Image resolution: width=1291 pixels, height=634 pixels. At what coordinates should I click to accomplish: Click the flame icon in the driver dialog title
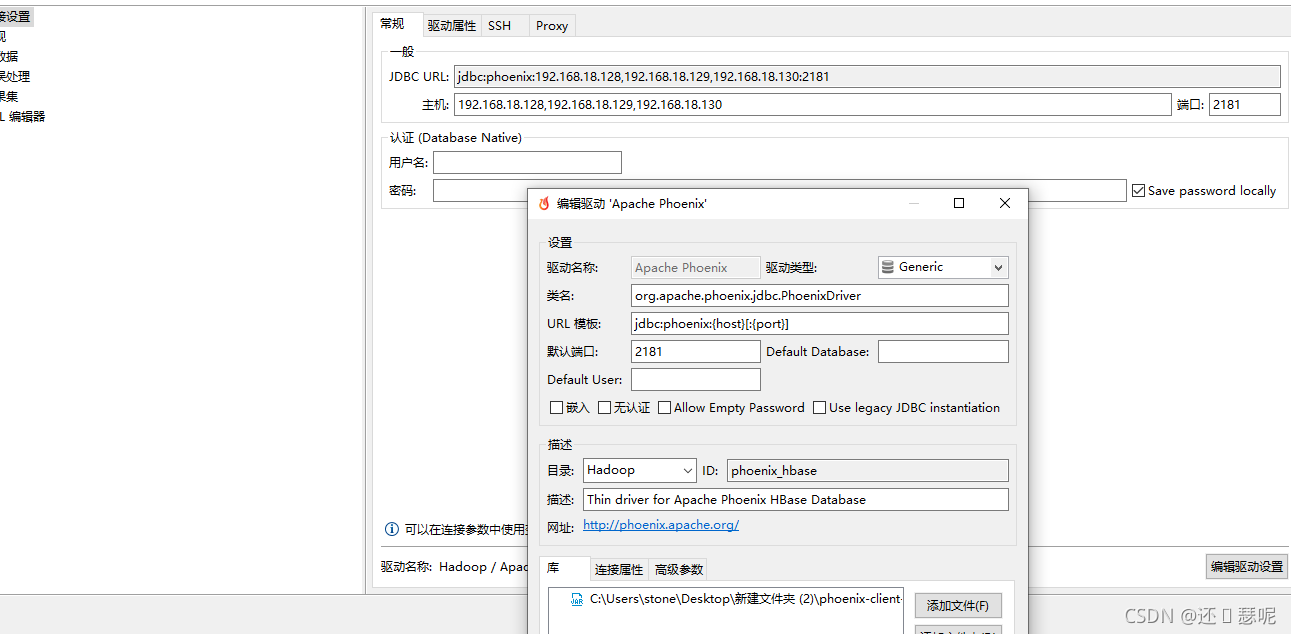[x=544, y=203]
